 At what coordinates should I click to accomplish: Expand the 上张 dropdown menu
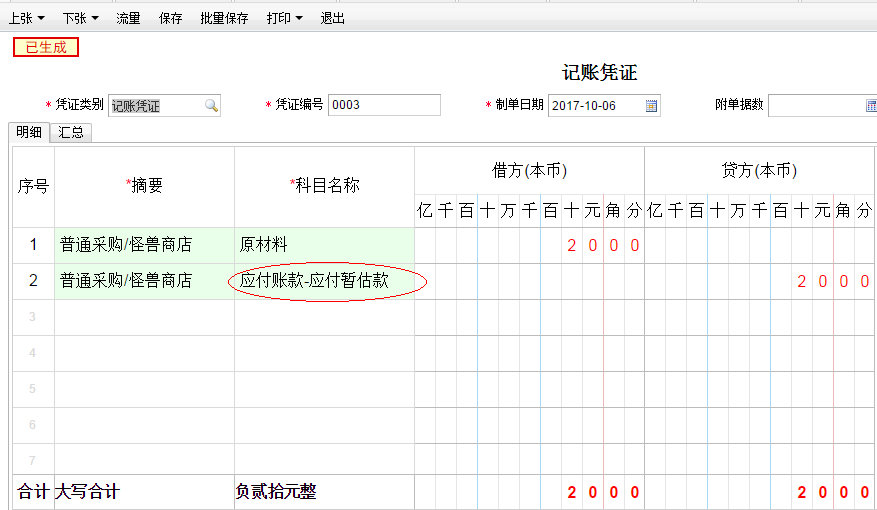[27, 18]
